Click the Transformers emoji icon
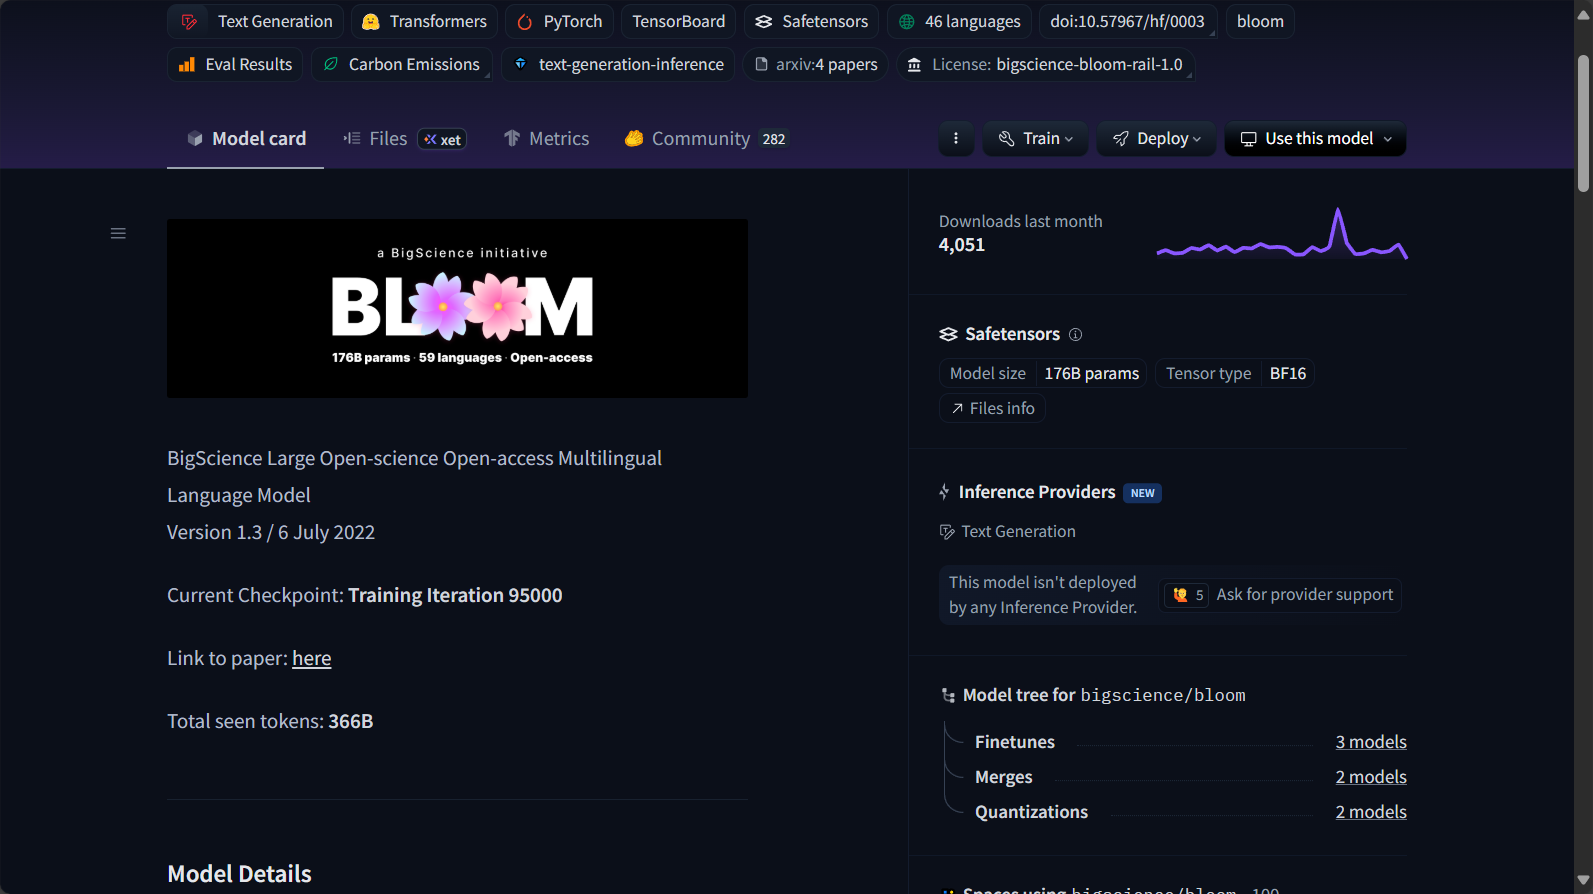This screenshot has width=1593, height=894. (x=371, y=22)
